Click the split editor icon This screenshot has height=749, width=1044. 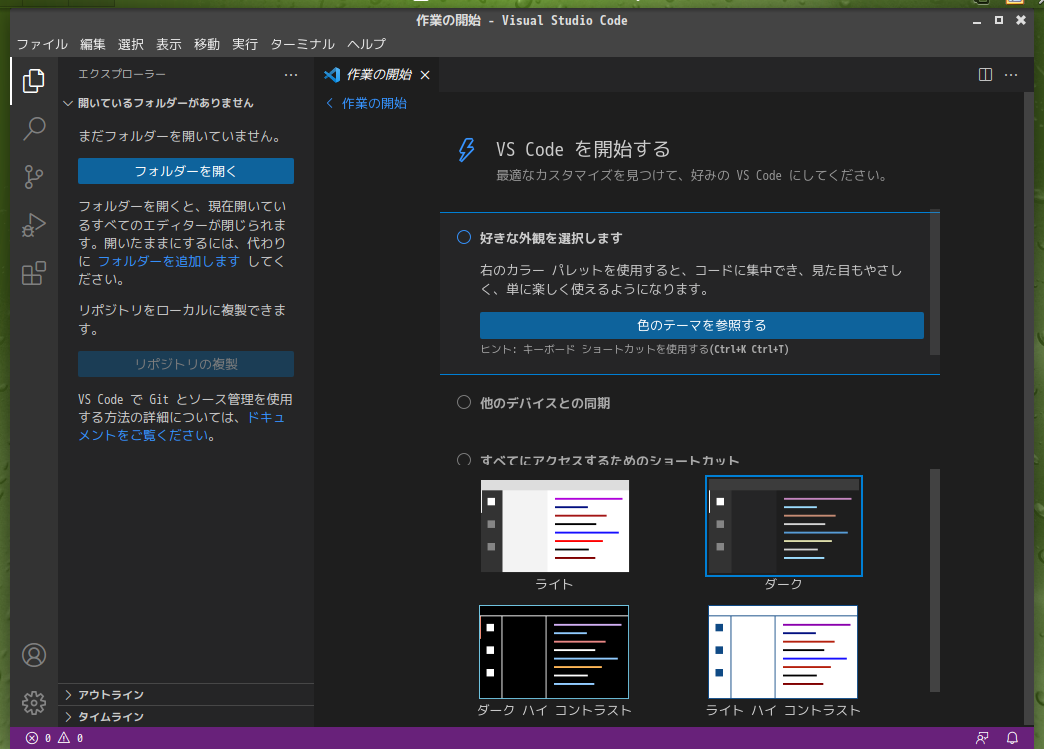pyautogui.click(x=985, y=75)
